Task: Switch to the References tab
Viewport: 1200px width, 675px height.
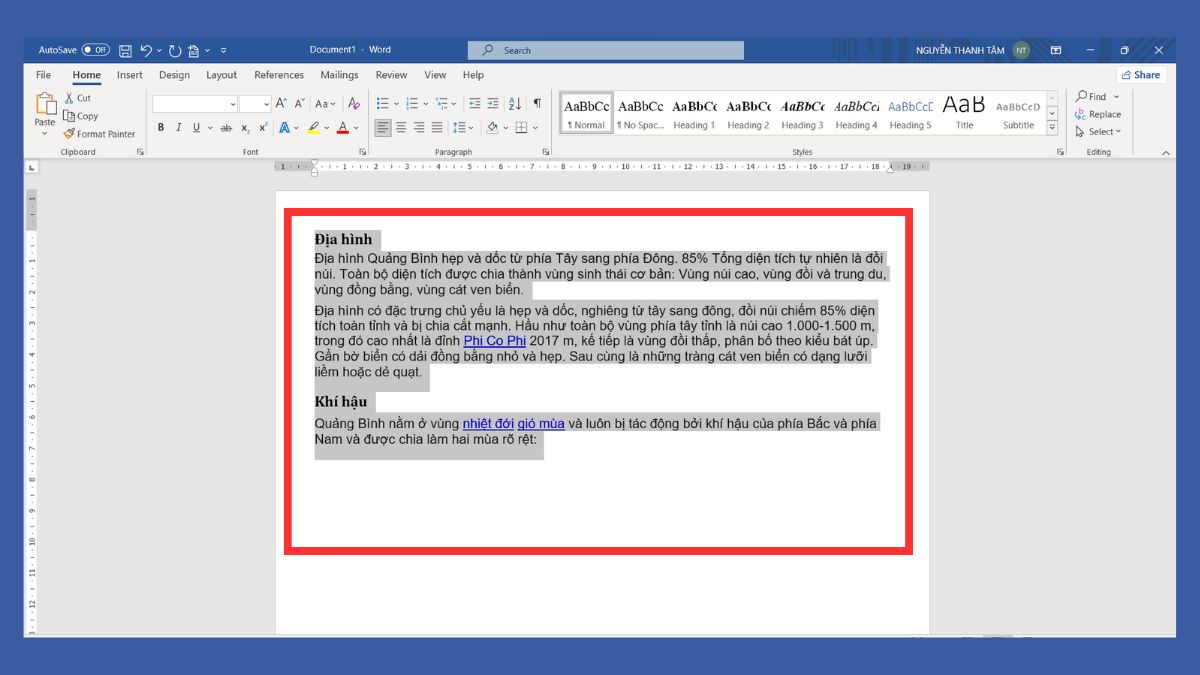Action: coord(279,75)
